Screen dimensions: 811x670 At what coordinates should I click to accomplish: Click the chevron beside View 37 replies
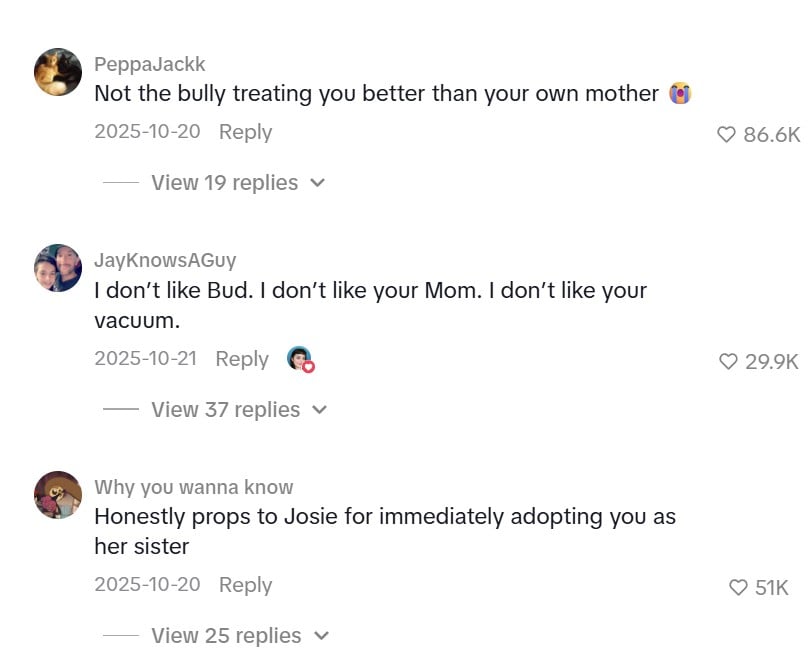[x=319, y=410]
